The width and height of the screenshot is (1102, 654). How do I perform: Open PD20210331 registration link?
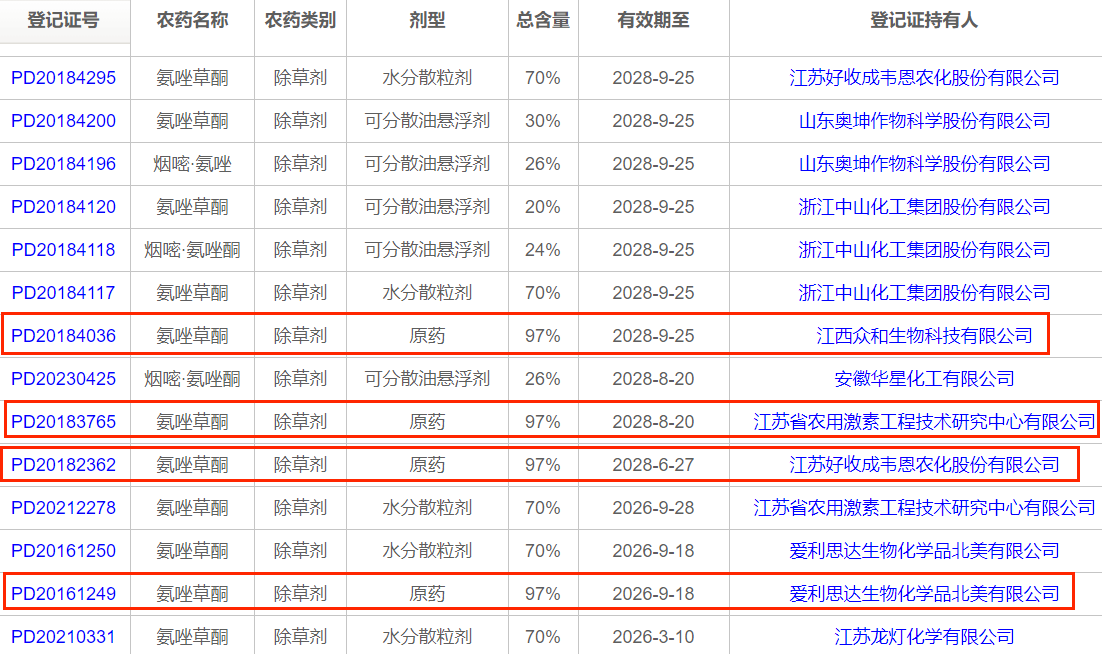[x=63, y=637]
